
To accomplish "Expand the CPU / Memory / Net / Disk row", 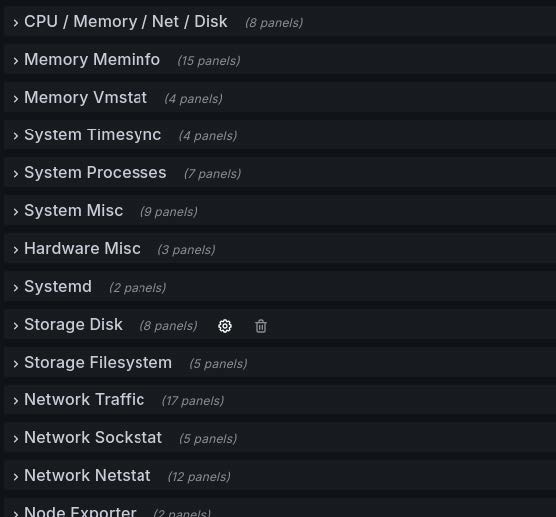I will pos(126,22).
